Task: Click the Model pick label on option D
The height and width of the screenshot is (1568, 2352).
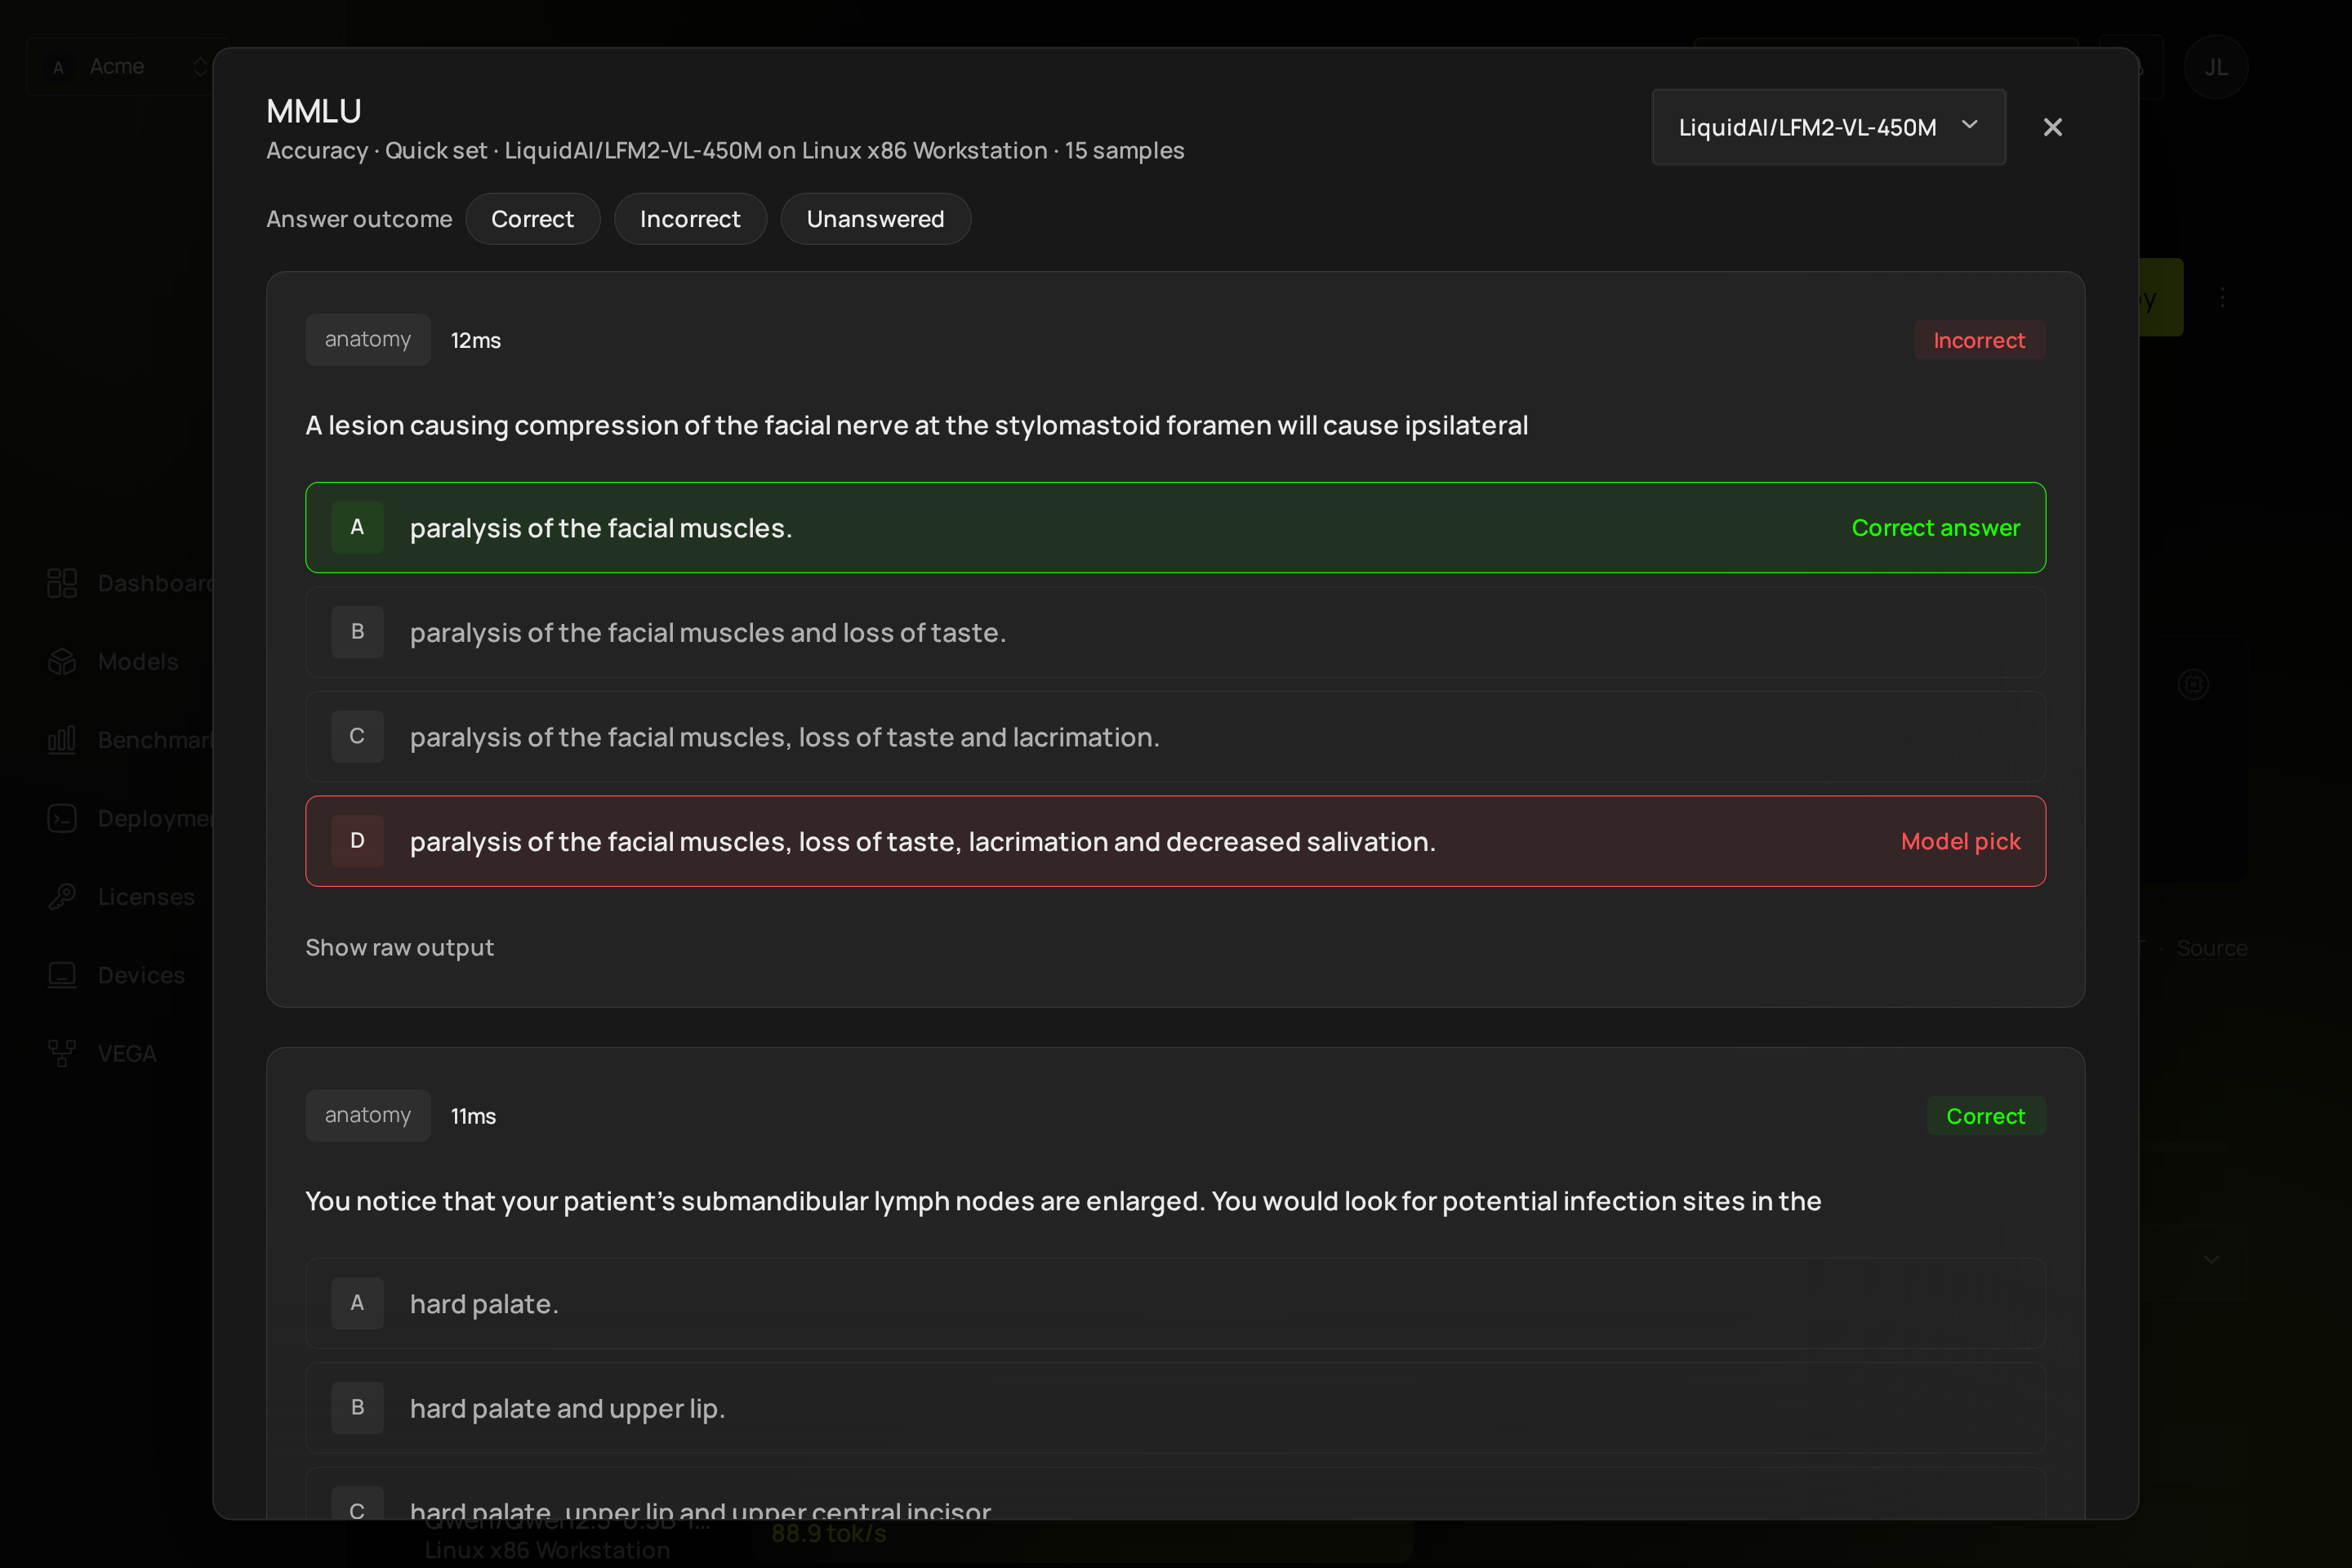Action: point(1960,841)
